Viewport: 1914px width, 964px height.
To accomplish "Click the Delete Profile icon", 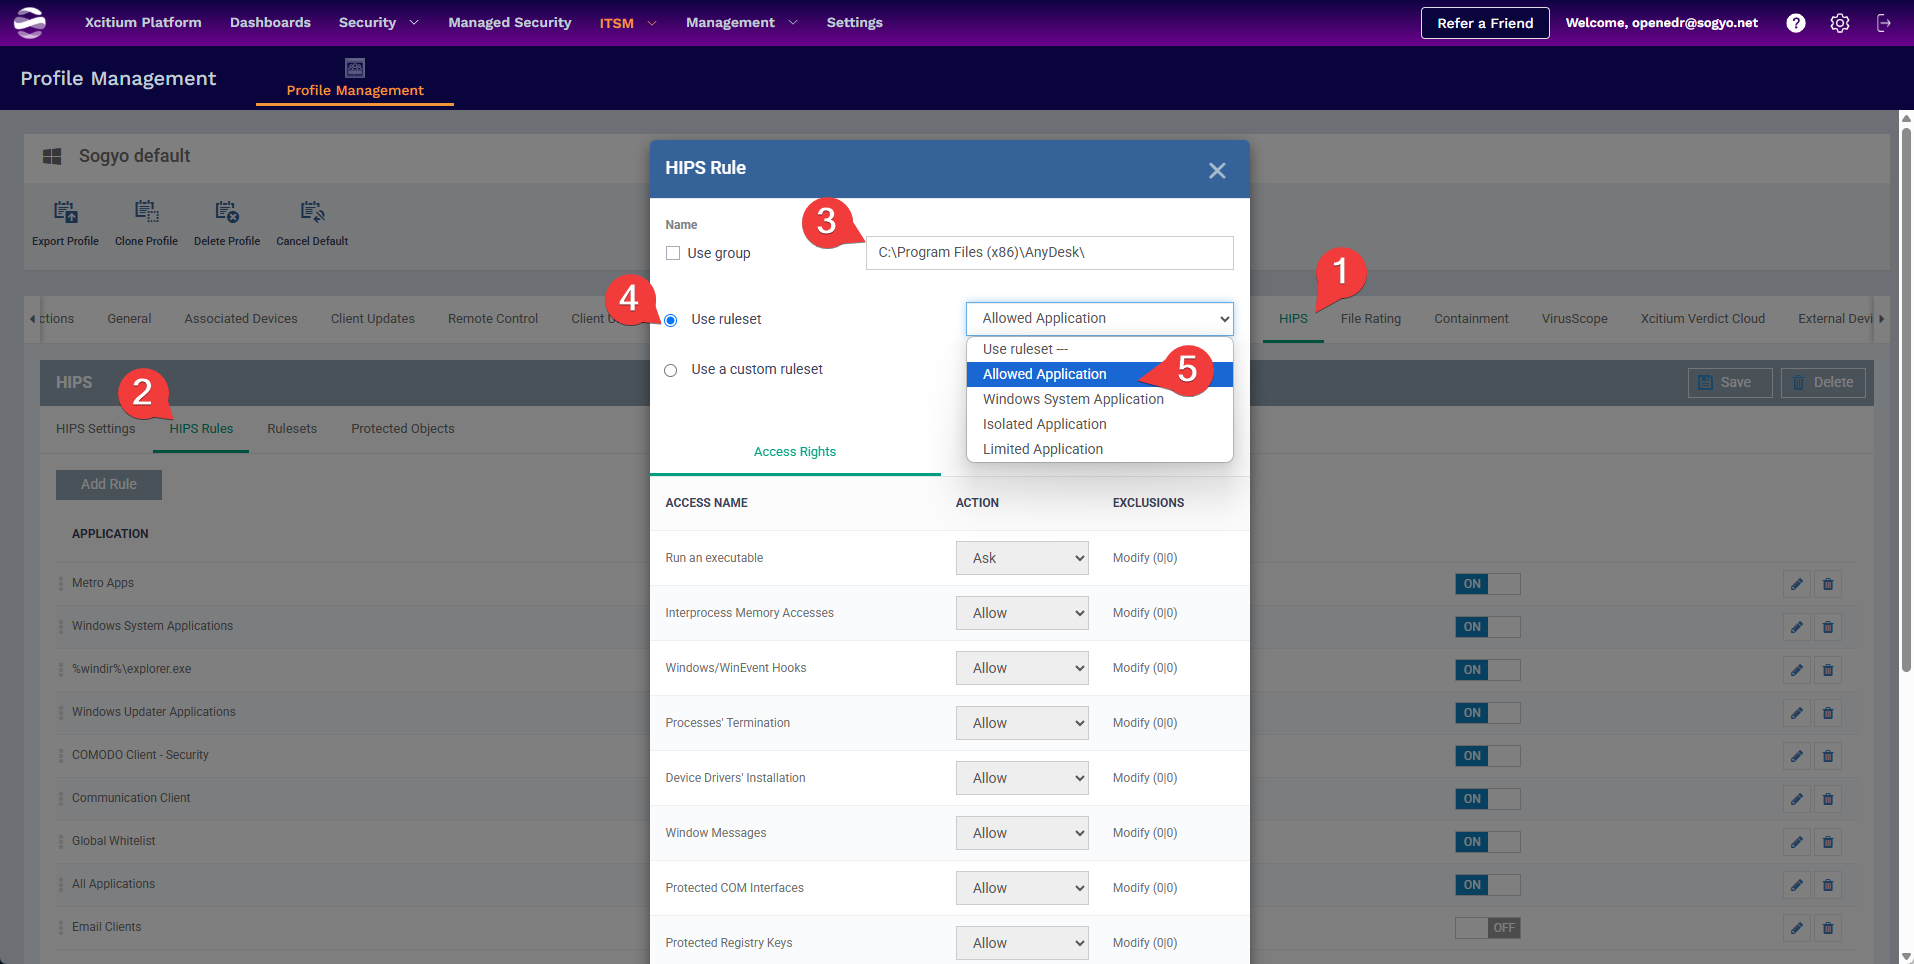I will pos(227,212).
